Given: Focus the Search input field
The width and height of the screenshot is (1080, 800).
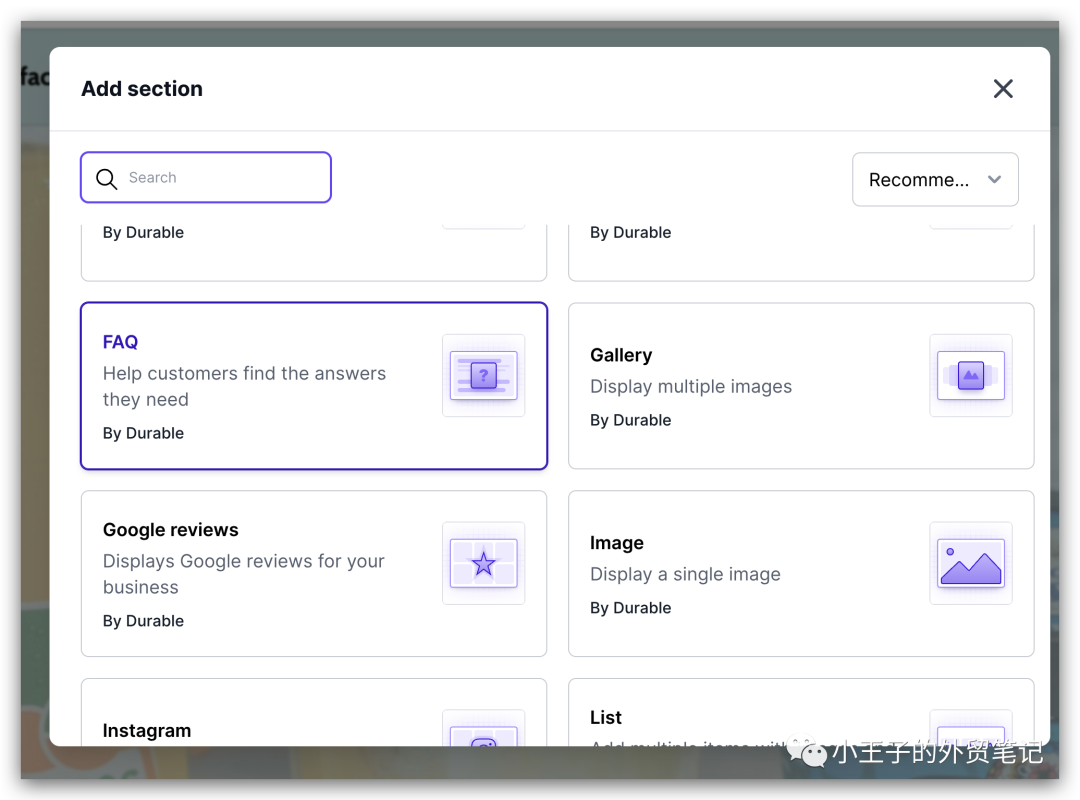Looking at the screenshot, I should 206,178.
